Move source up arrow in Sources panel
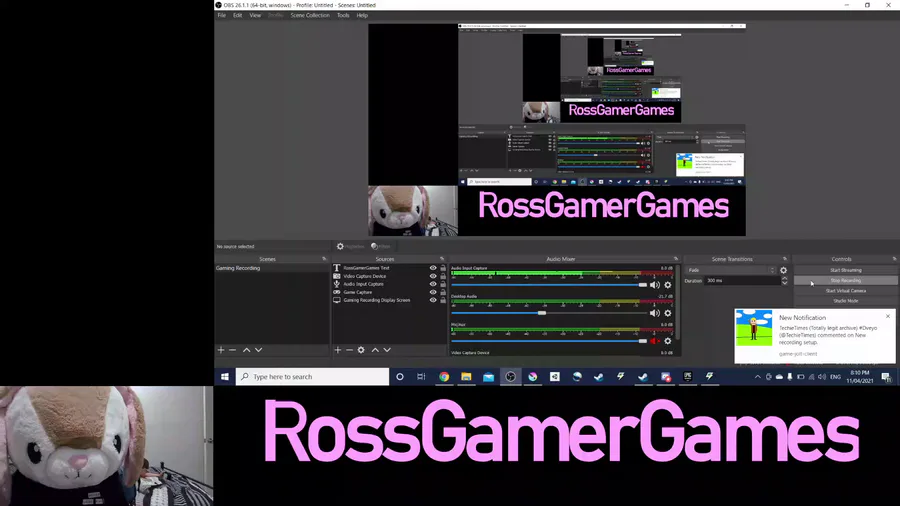 (x=375, y=350)
